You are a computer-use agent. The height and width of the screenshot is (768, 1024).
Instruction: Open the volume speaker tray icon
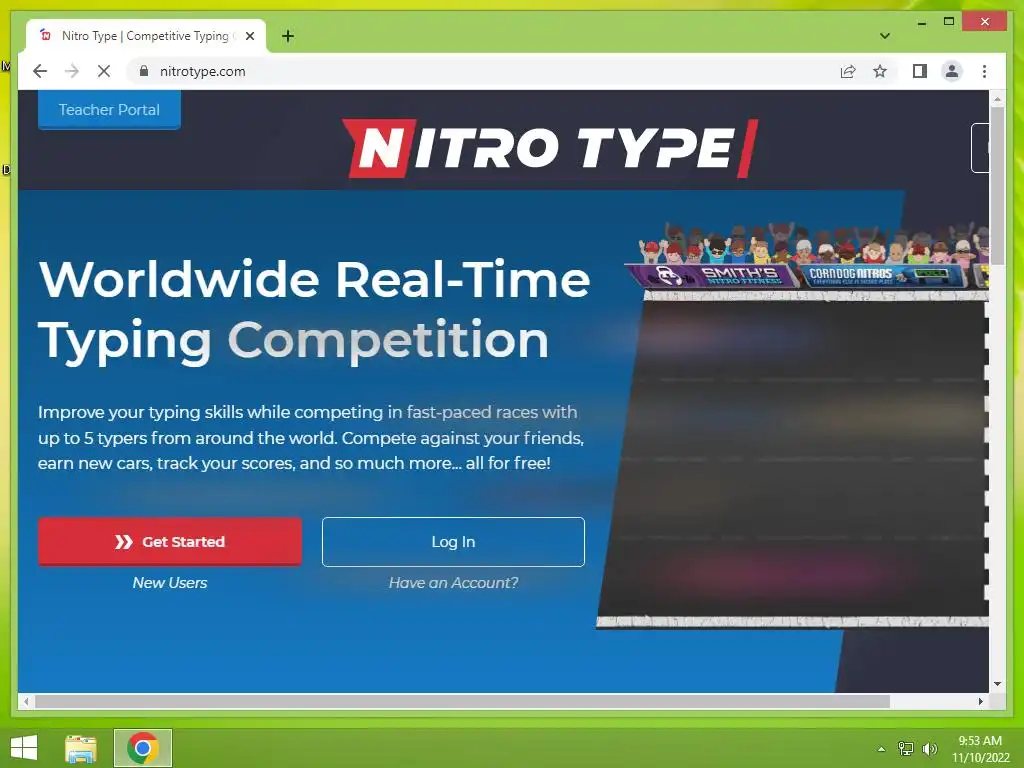click(929, 748)
